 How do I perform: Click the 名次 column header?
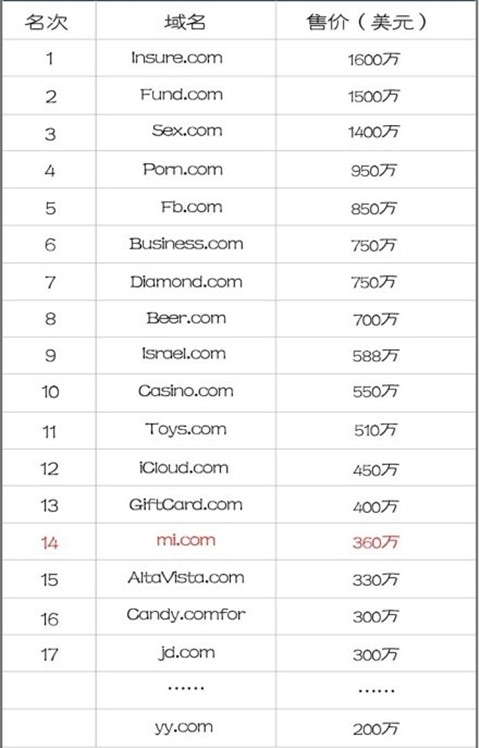[x=46, y=22]
